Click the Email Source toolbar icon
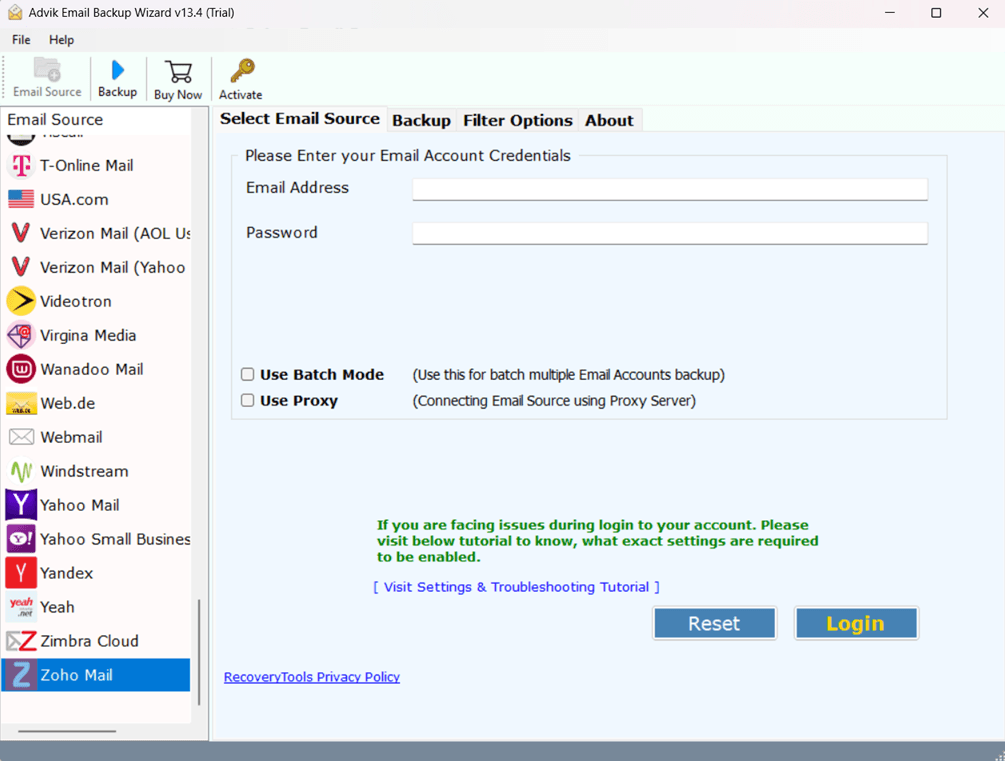 point(47,69)
